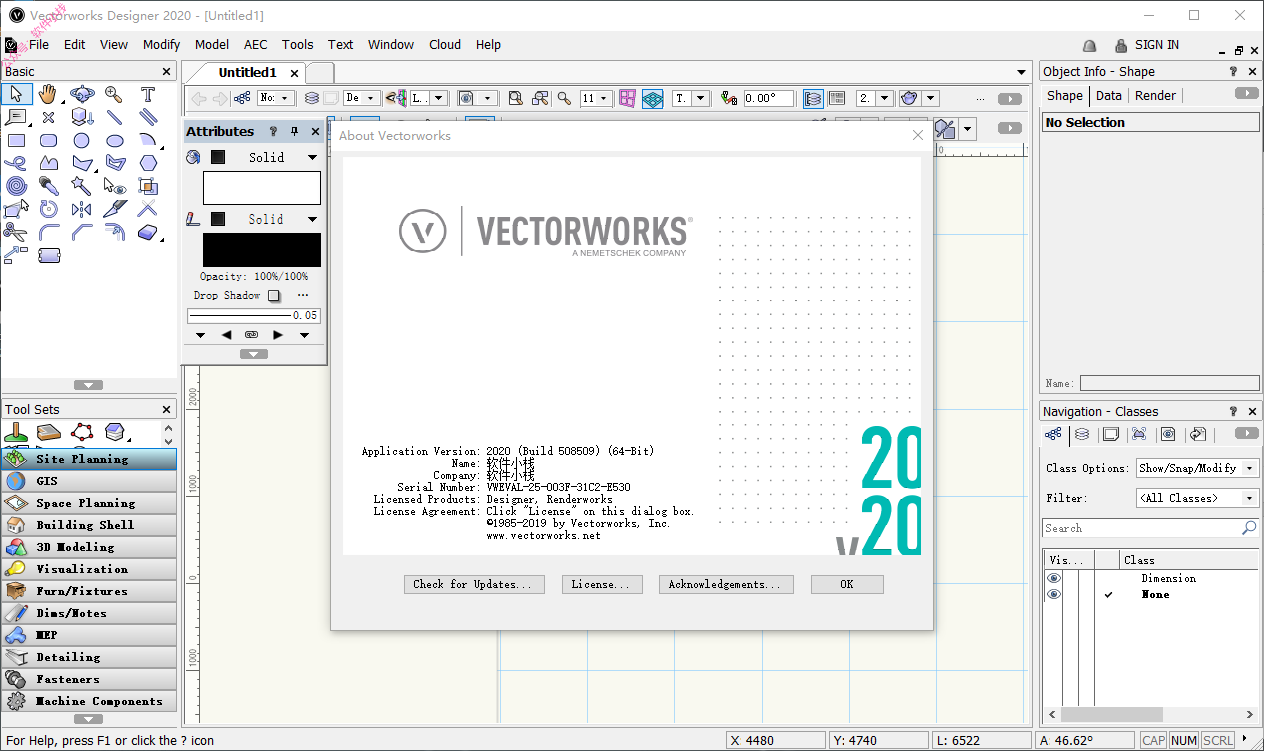
Task: Toggle the NUM status bar indicator
Action: pos(1184,741)
